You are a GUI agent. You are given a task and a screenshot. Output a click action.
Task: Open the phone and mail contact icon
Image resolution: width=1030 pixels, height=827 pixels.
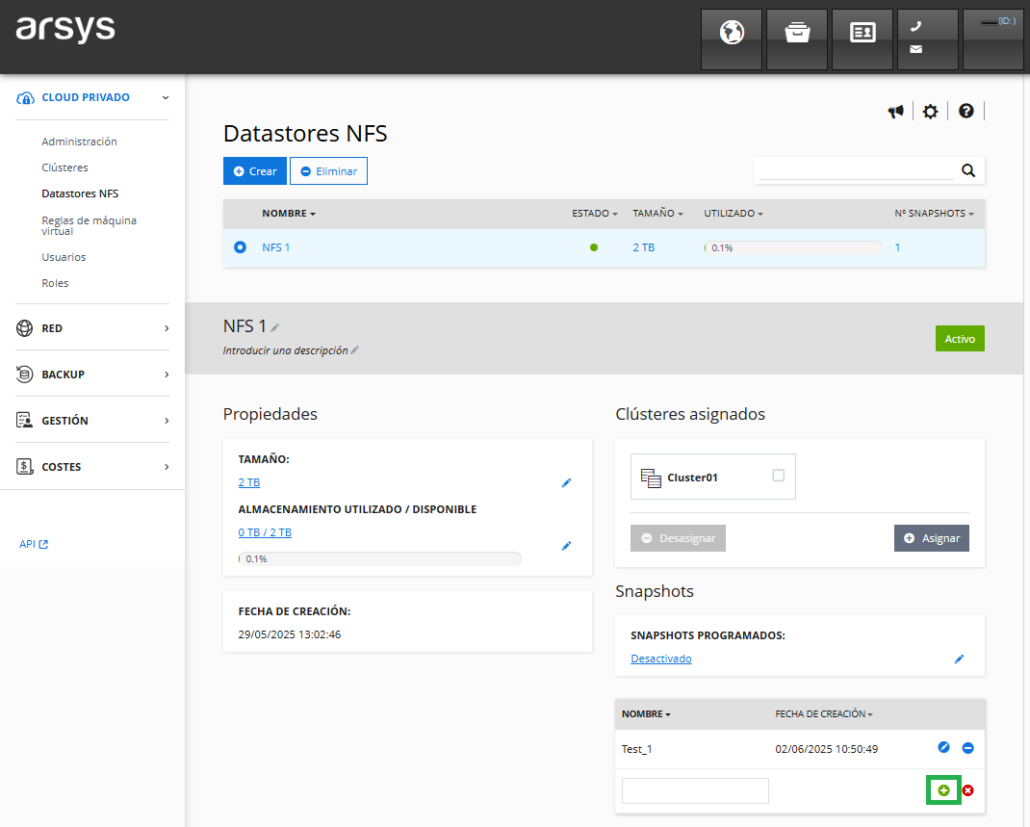click(928, 39)
